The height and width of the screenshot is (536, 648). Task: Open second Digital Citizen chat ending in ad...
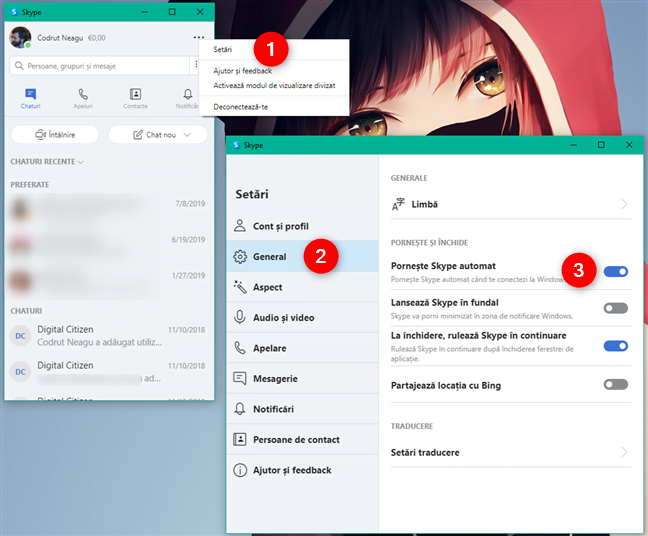click(x=108, y=372)
